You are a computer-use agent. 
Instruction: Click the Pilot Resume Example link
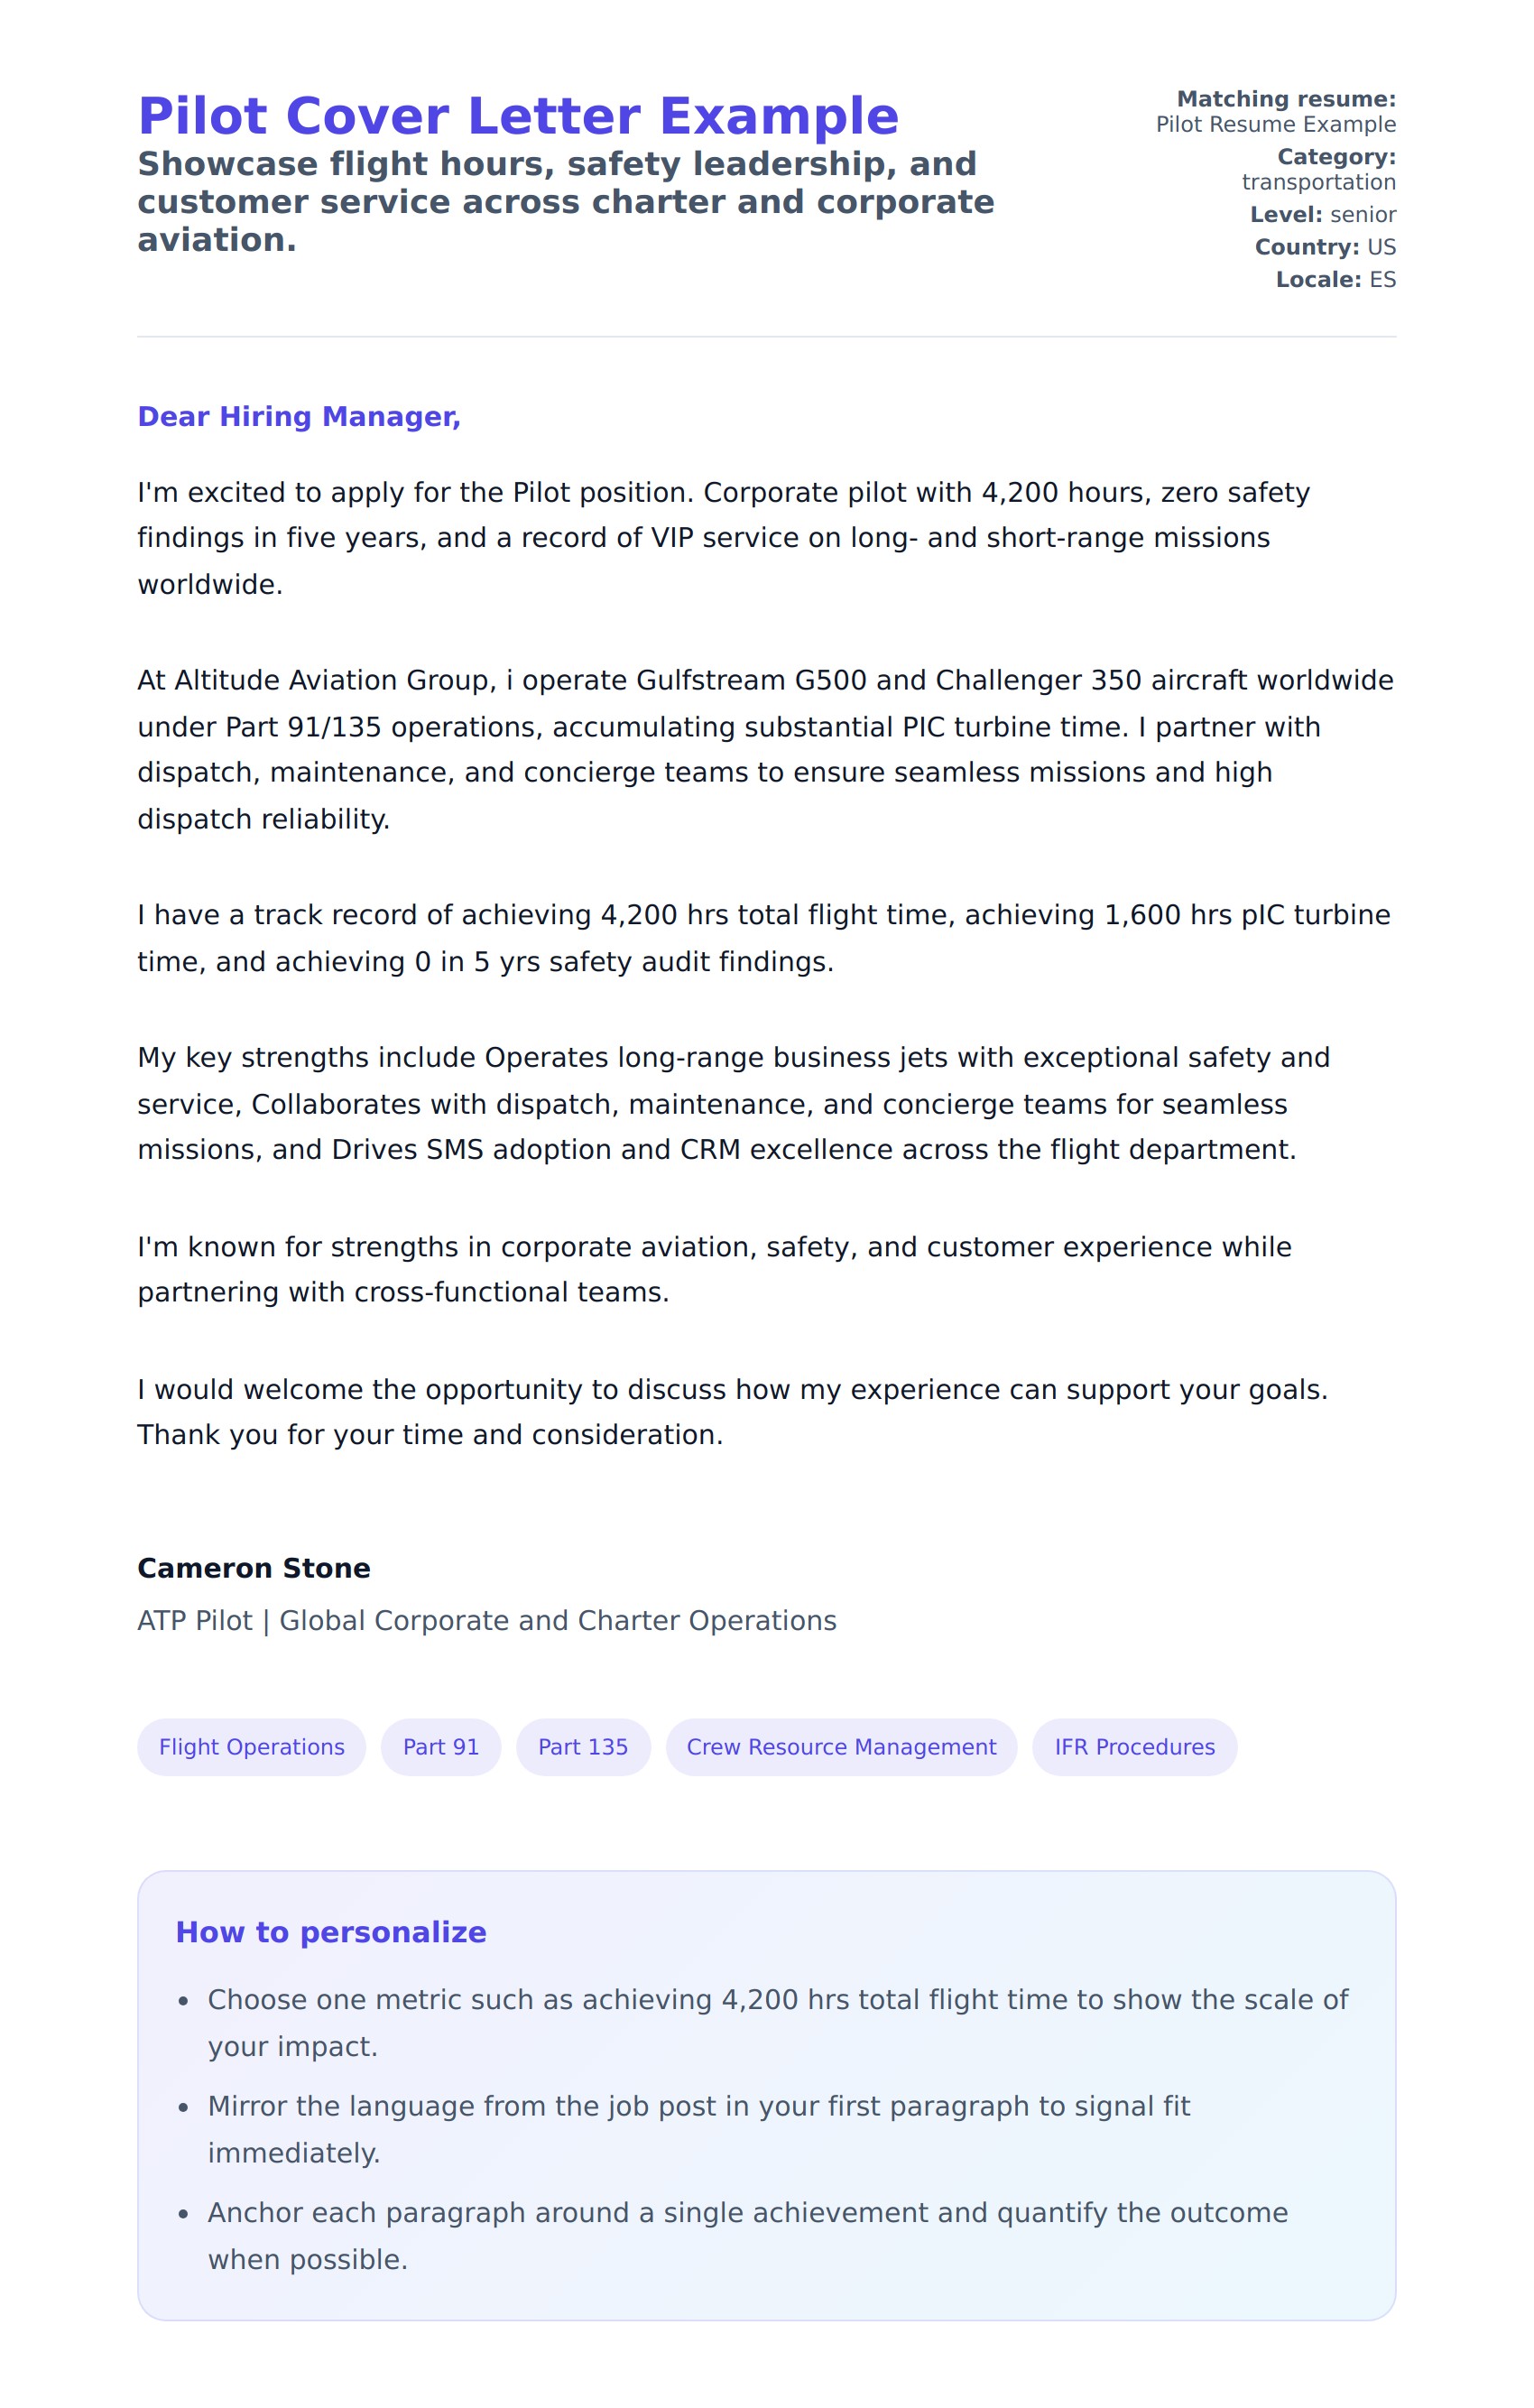[x=1275, y=125]
